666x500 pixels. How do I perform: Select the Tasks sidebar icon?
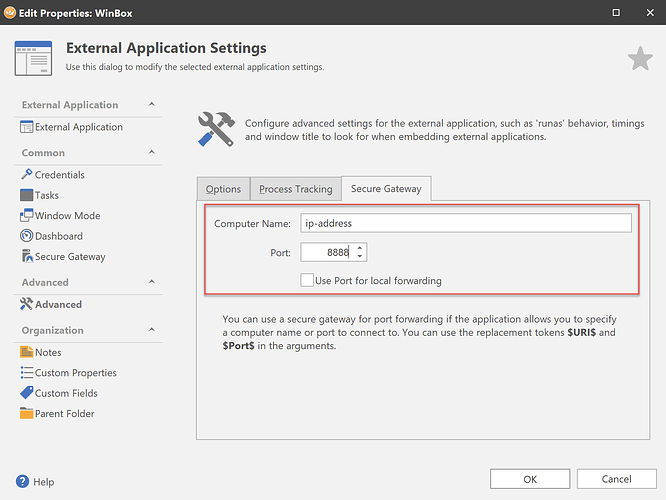click(26, 195)
